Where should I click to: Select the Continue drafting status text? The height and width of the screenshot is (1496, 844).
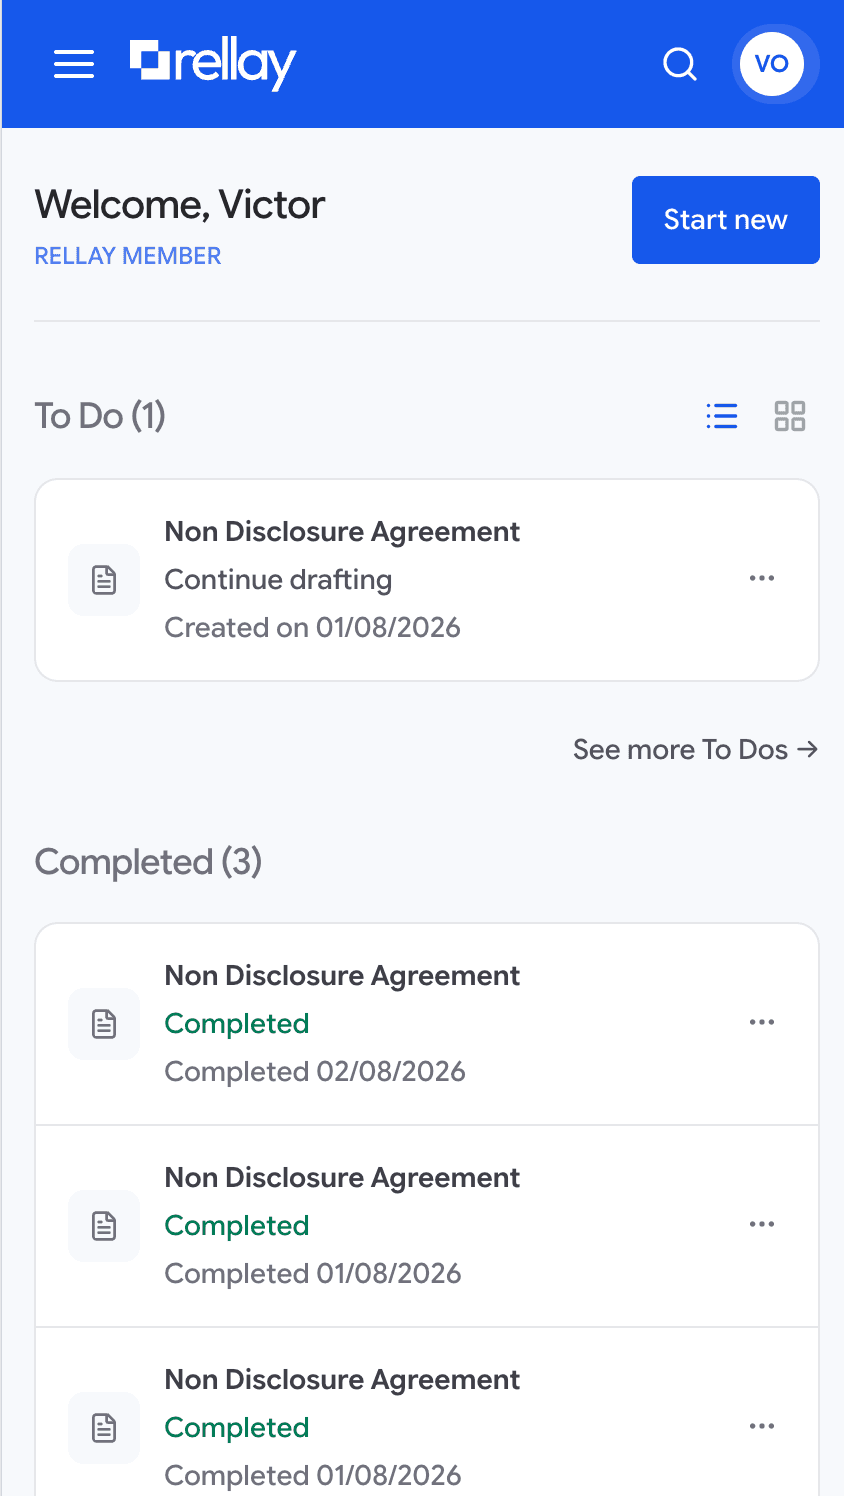tap(278, 580)
